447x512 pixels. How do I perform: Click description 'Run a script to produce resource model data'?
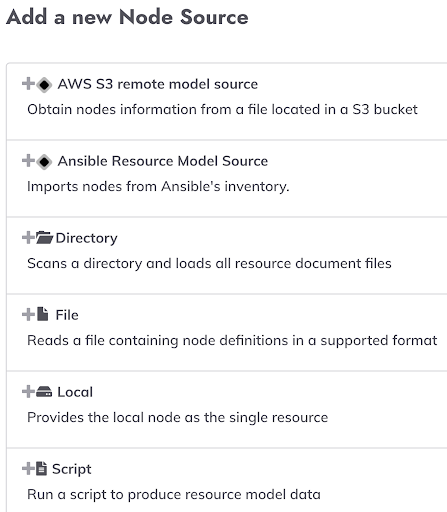click(x=174, y=495)
